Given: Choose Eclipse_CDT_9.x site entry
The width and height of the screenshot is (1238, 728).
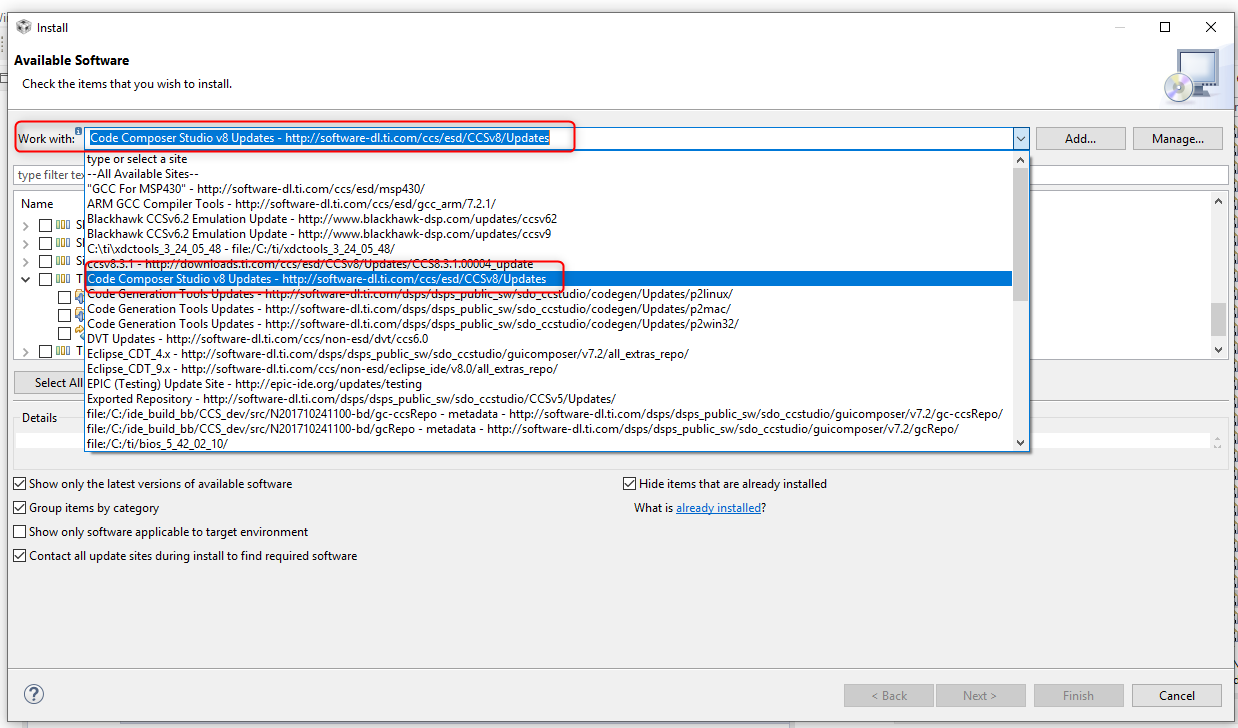Looking at the screenshot, I should (548, 369).
